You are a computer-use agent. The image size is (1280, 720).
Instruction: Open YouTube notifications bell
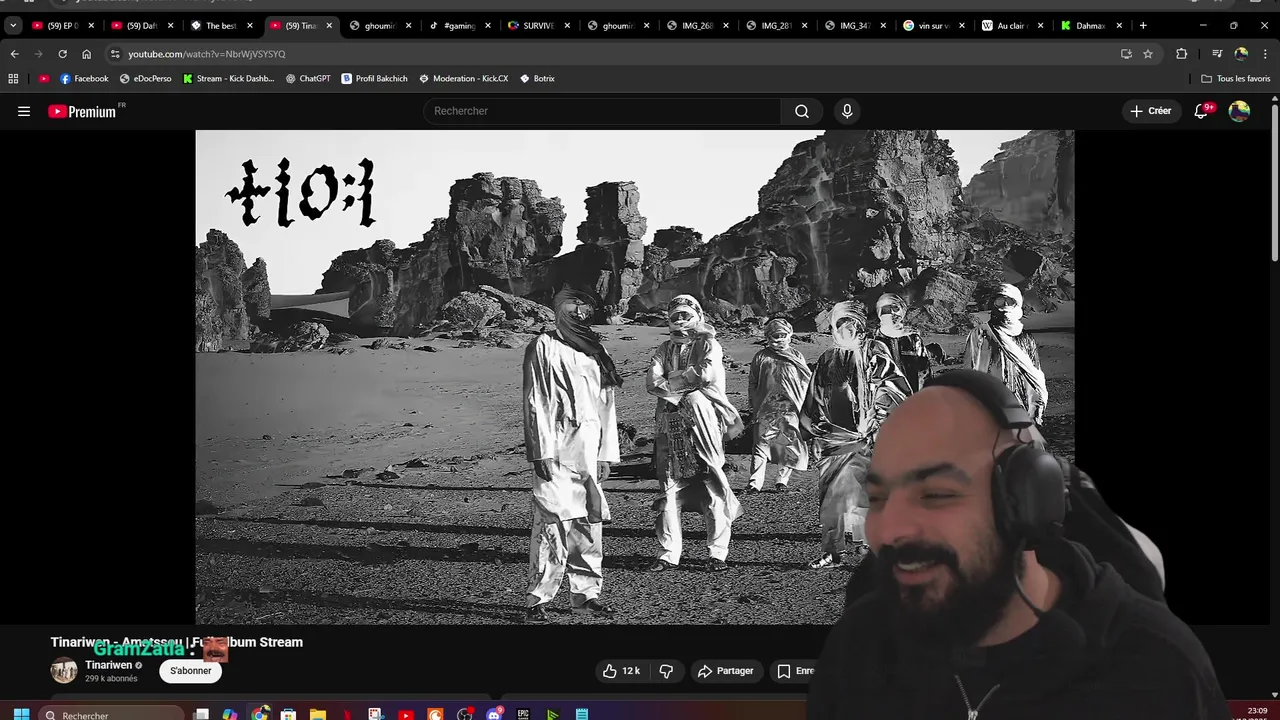tap(1201, 111)
